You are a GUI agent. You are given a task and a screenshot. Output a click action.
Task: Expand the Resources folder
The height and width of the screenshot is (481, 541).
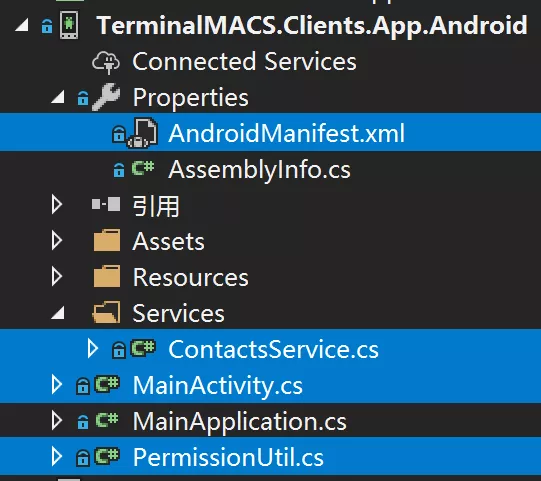57,277
